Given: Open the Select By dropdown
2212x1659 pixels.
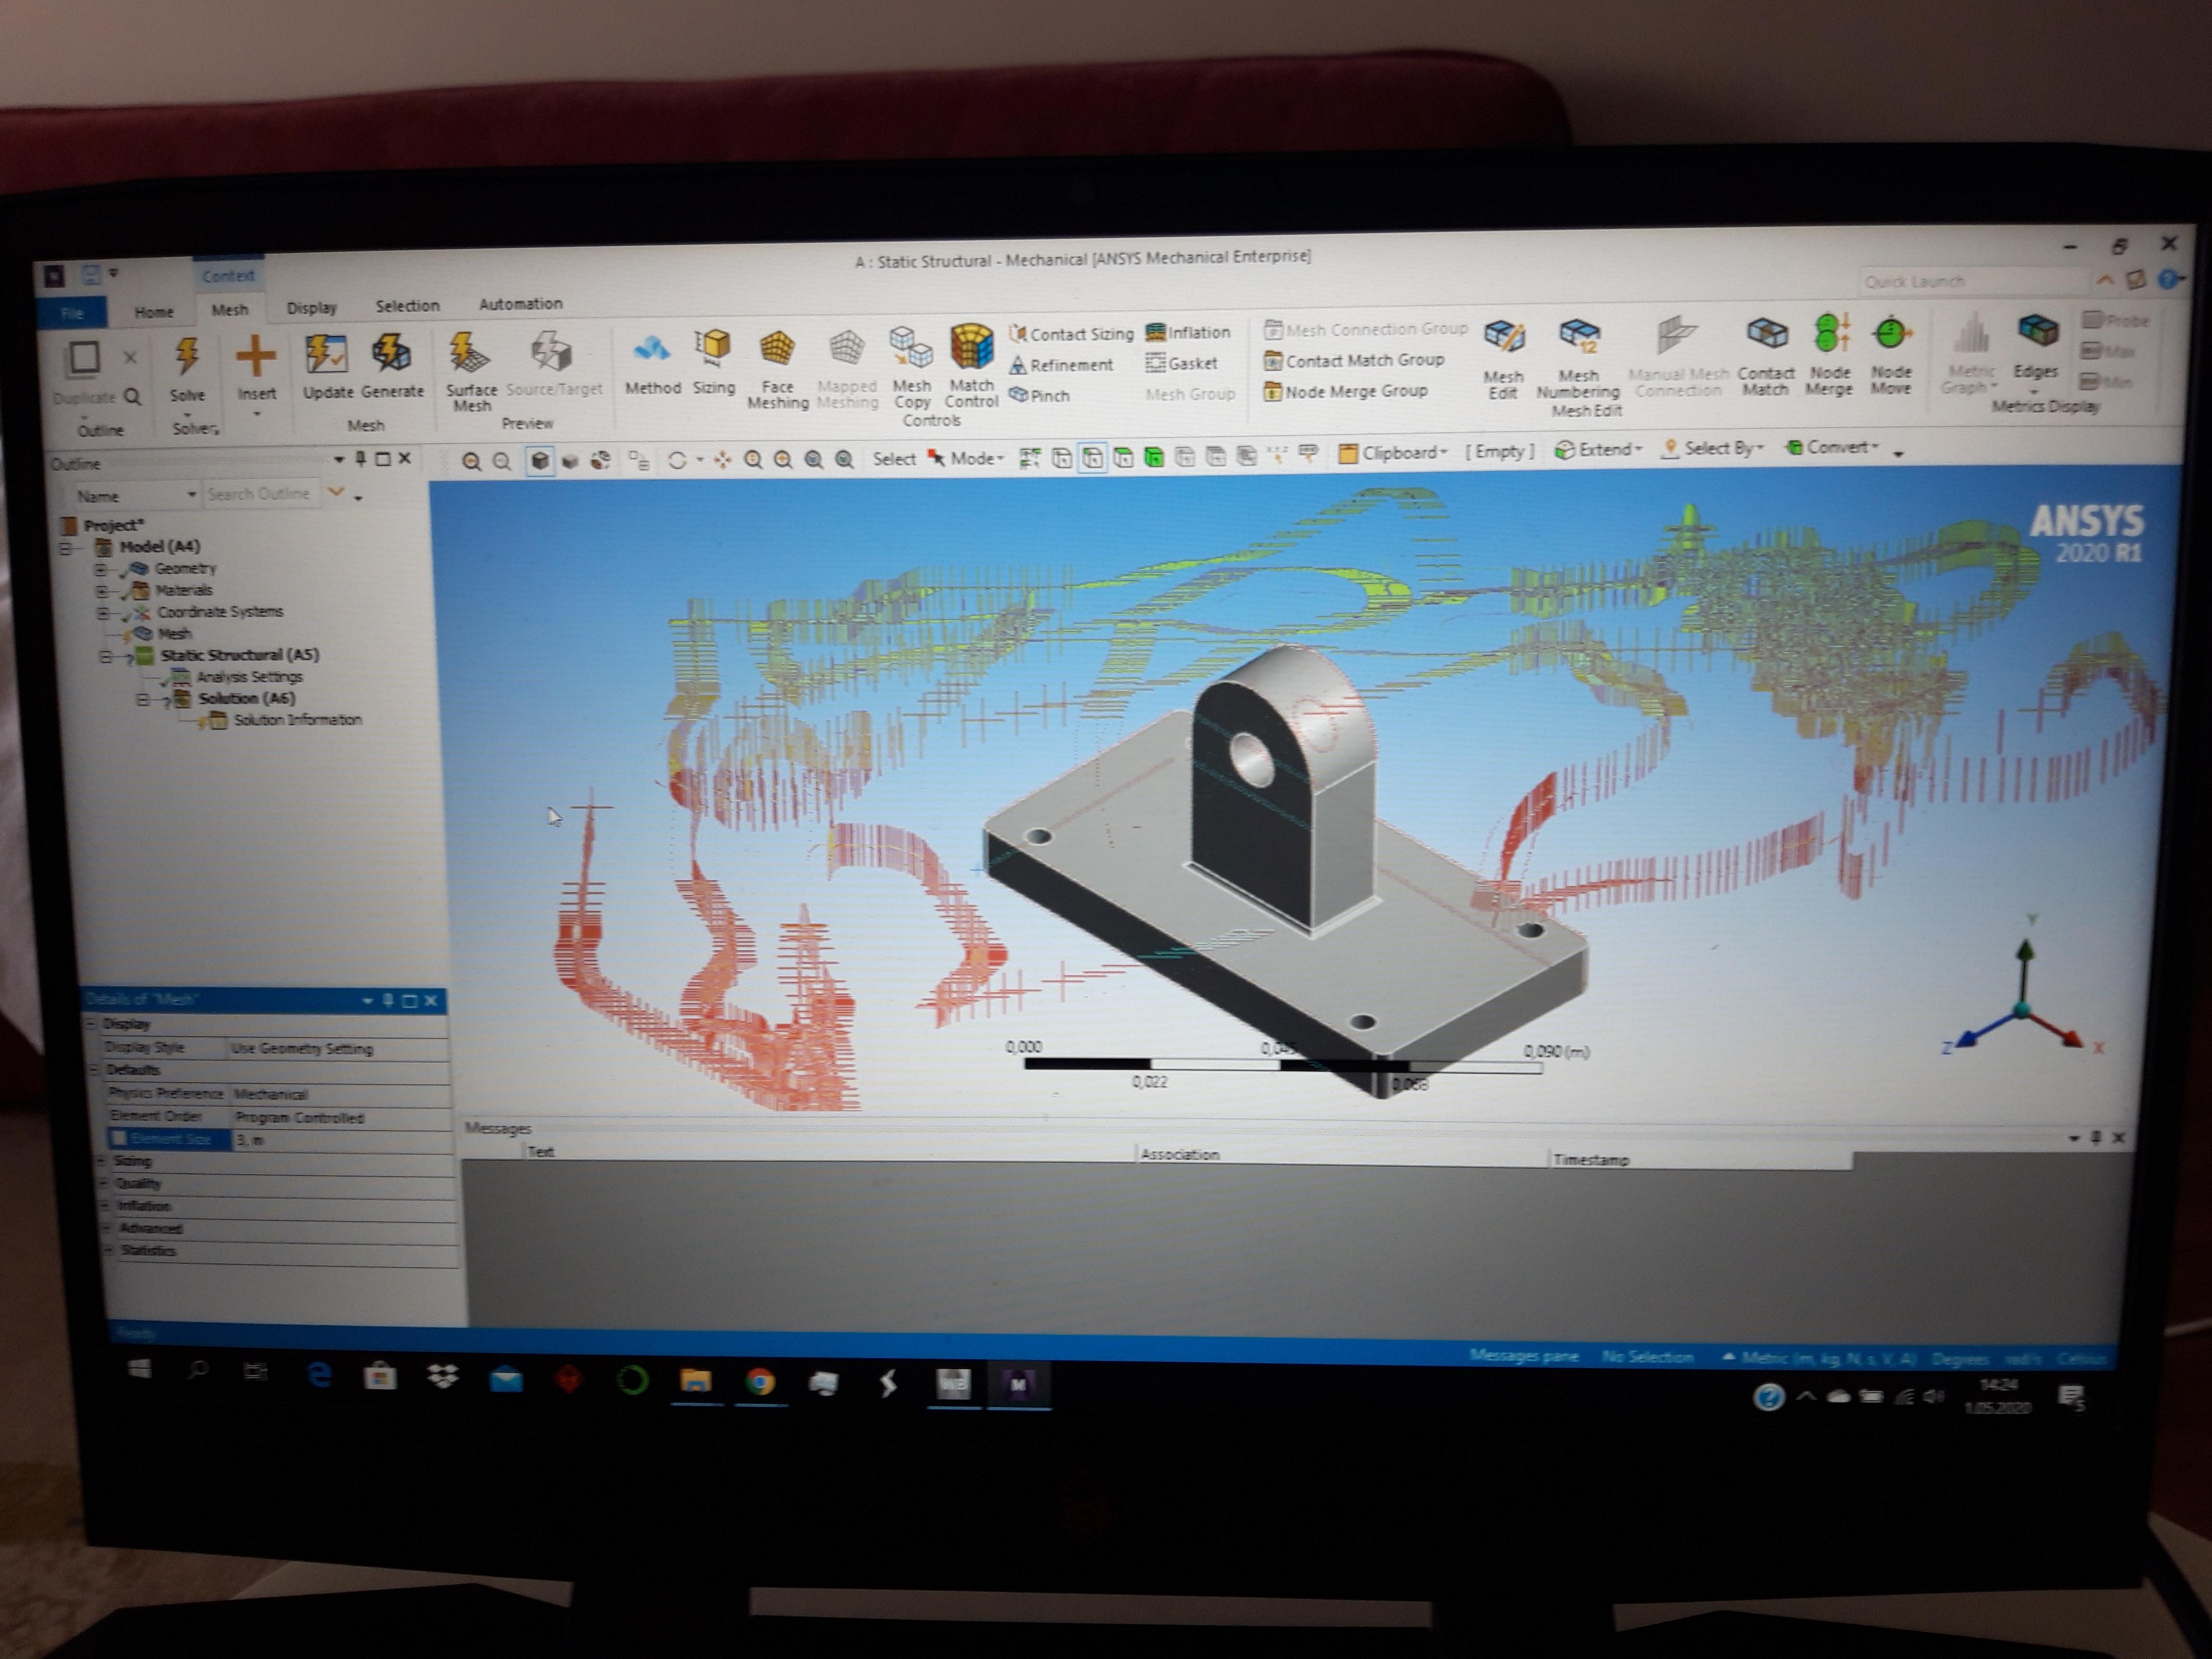Looking at the screenshot, I should [1712, 448].
